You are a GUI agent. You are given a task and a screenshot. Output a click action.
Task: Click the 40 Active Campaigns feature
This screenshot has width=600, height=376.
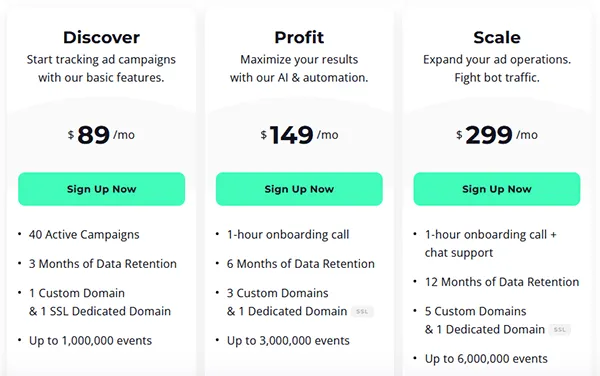point(84,234)
